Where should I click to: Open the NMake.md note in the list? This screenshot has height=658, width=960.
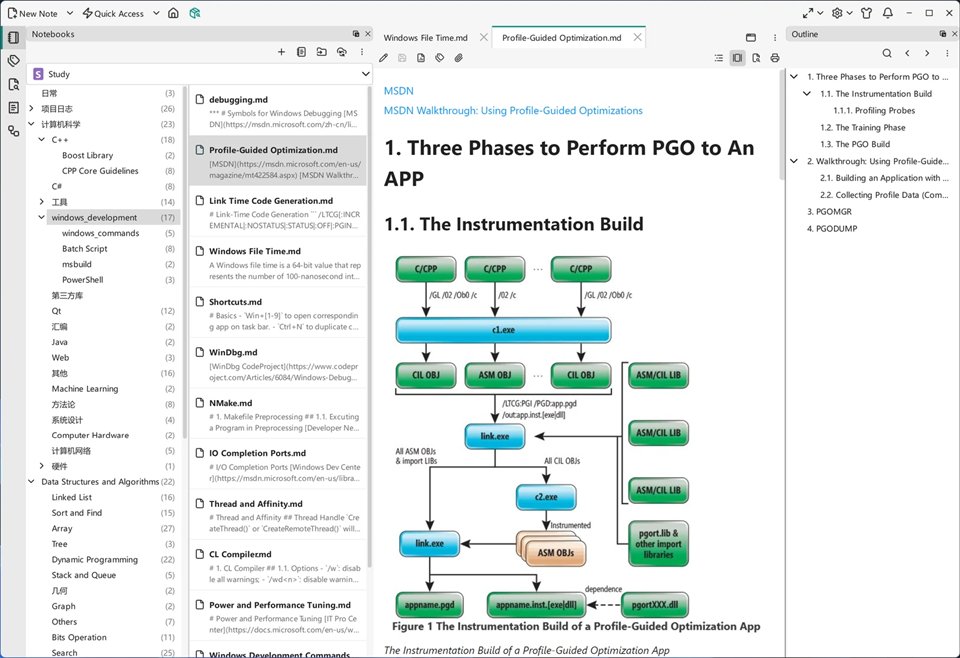278,414
